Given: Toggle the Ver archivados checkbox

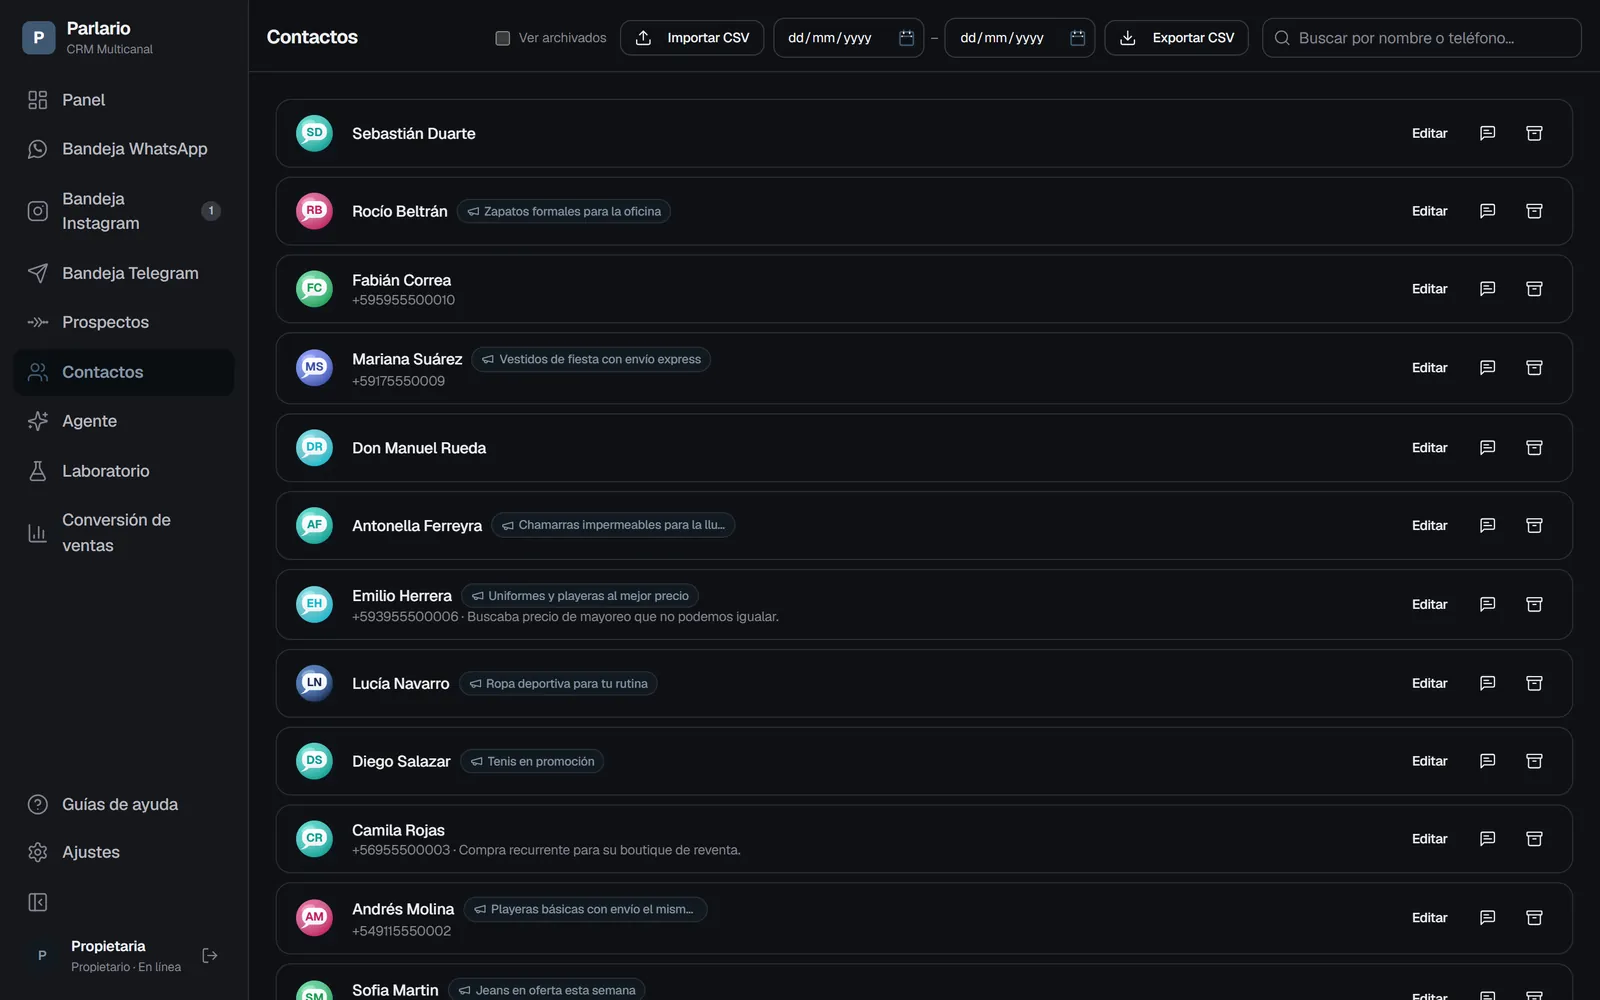Looking at the screenshot, I should (503, 38).
